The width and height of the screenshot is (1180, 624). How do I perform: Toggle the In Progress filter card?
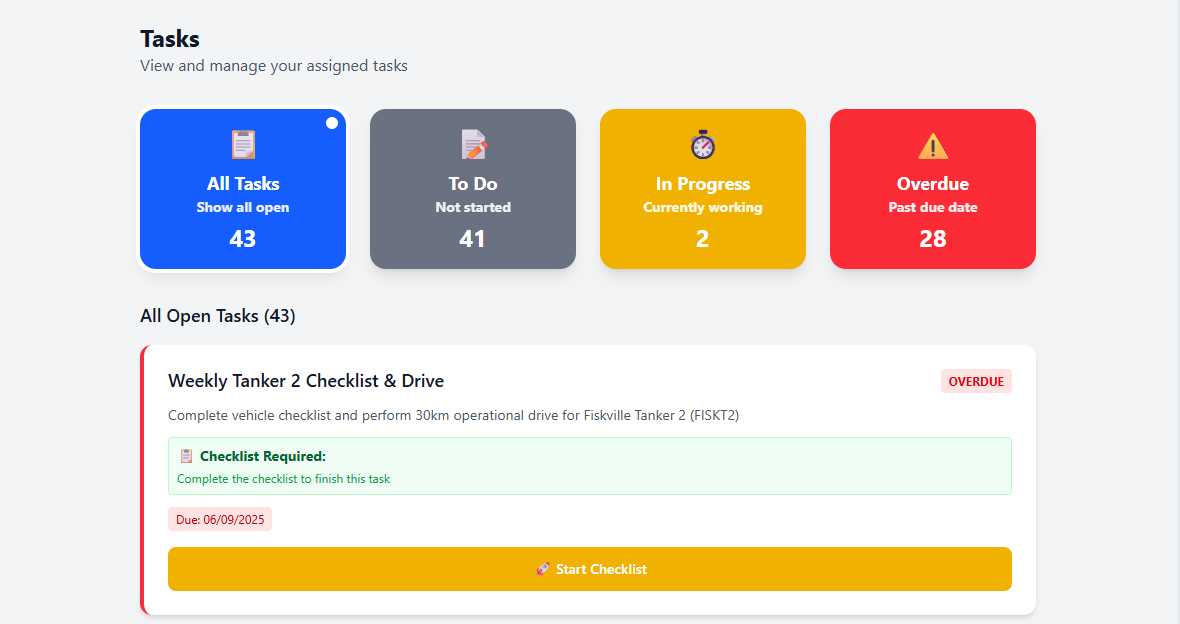tap(702, 189)
